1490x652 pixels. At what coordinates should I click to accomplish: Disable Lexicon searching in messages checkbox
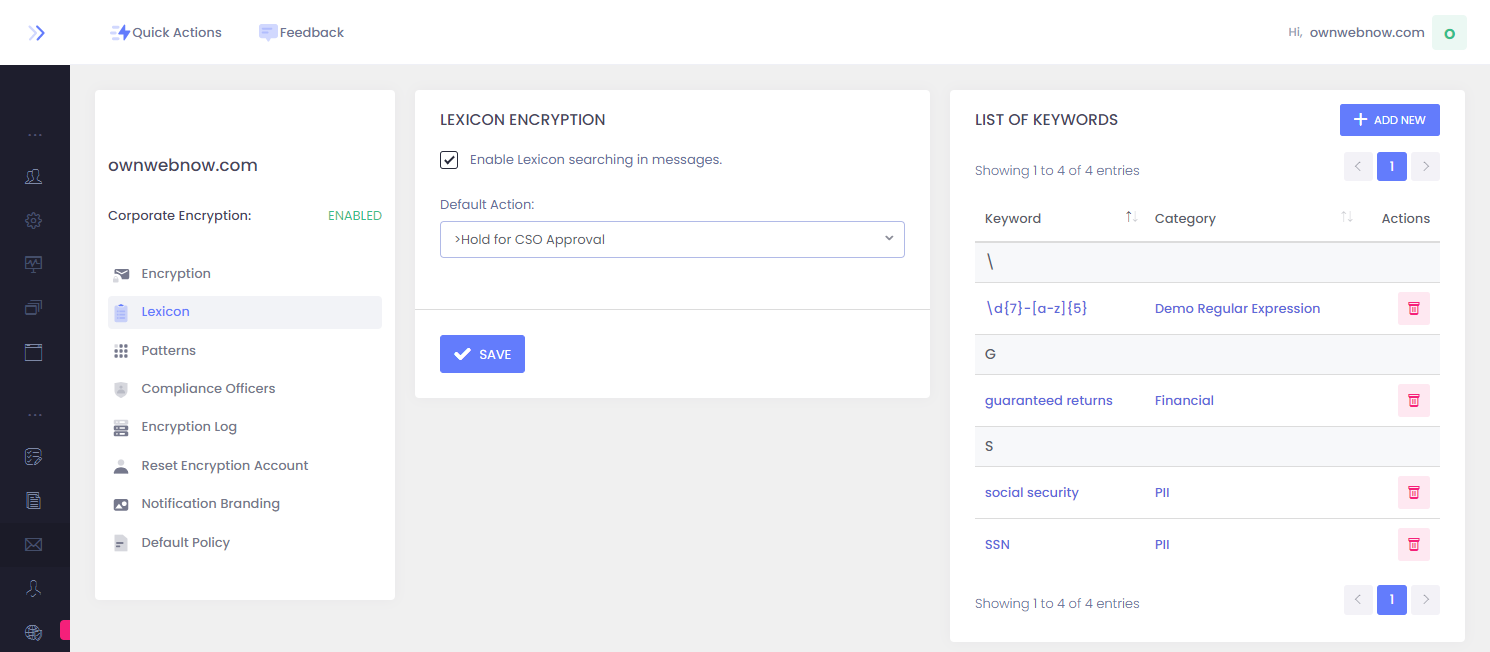pyautogui.click(x=450, y=160)
